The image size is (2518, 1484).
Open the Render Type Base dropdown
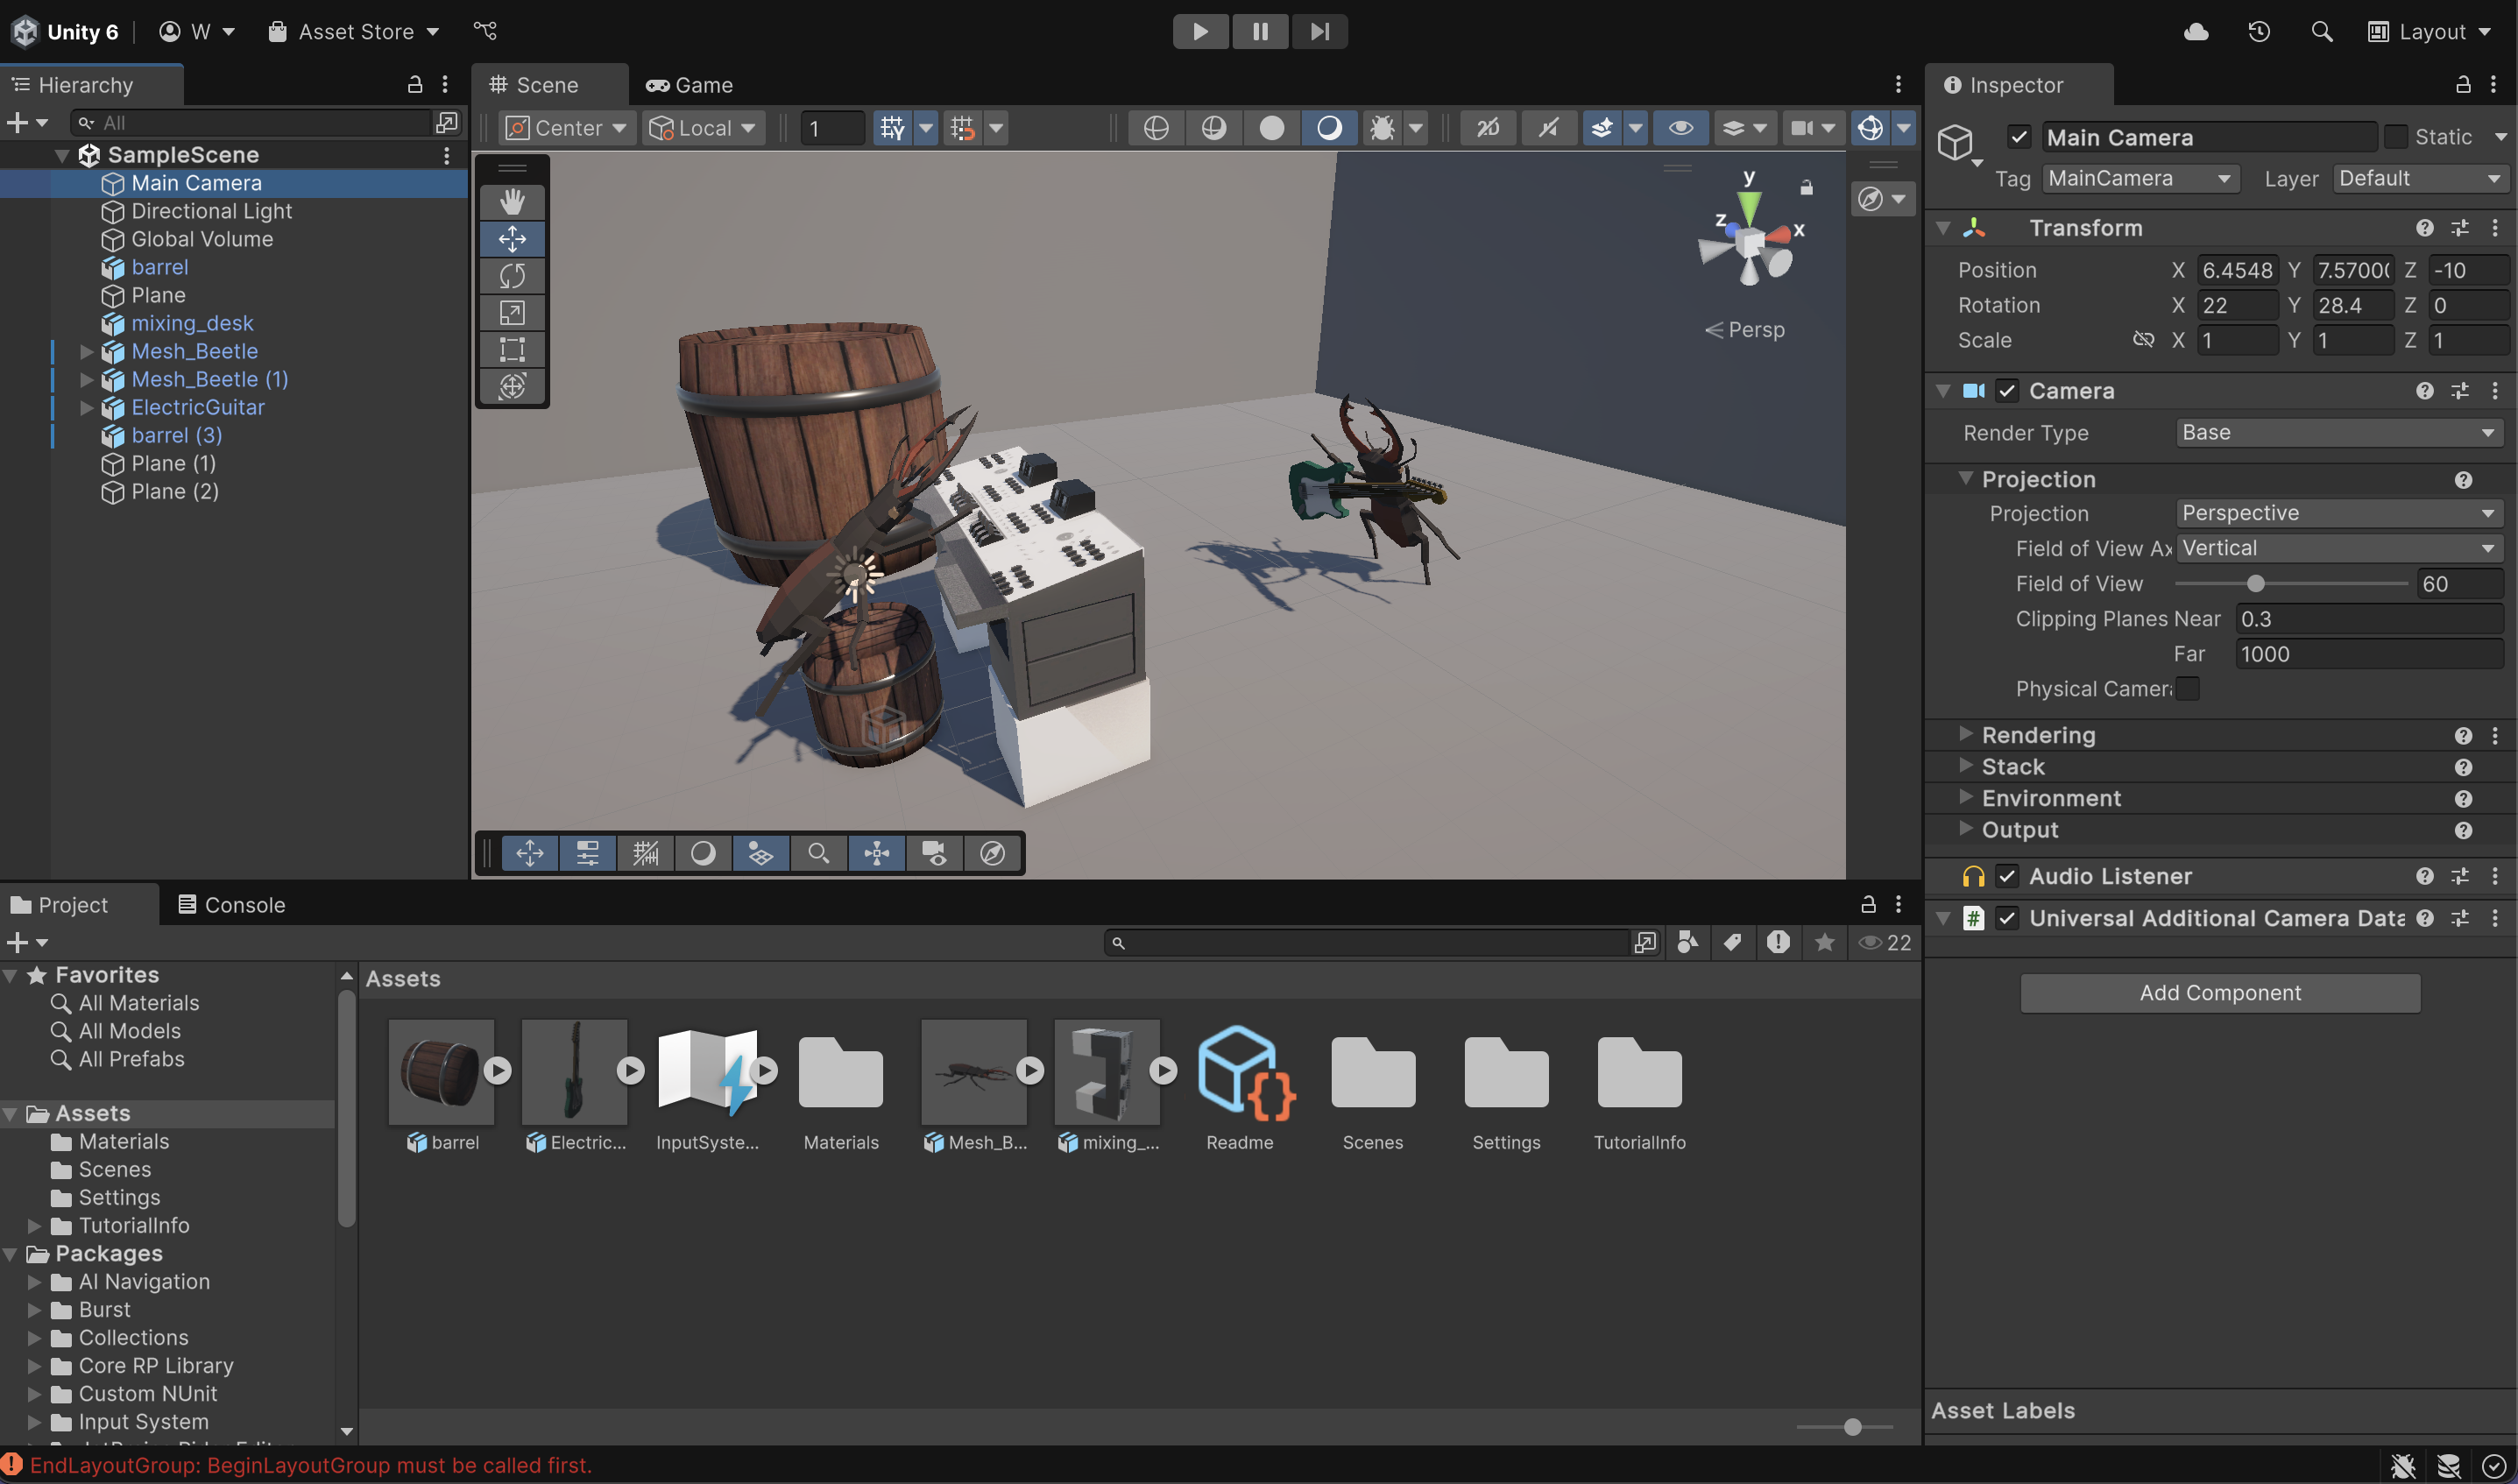(2338, 433)
